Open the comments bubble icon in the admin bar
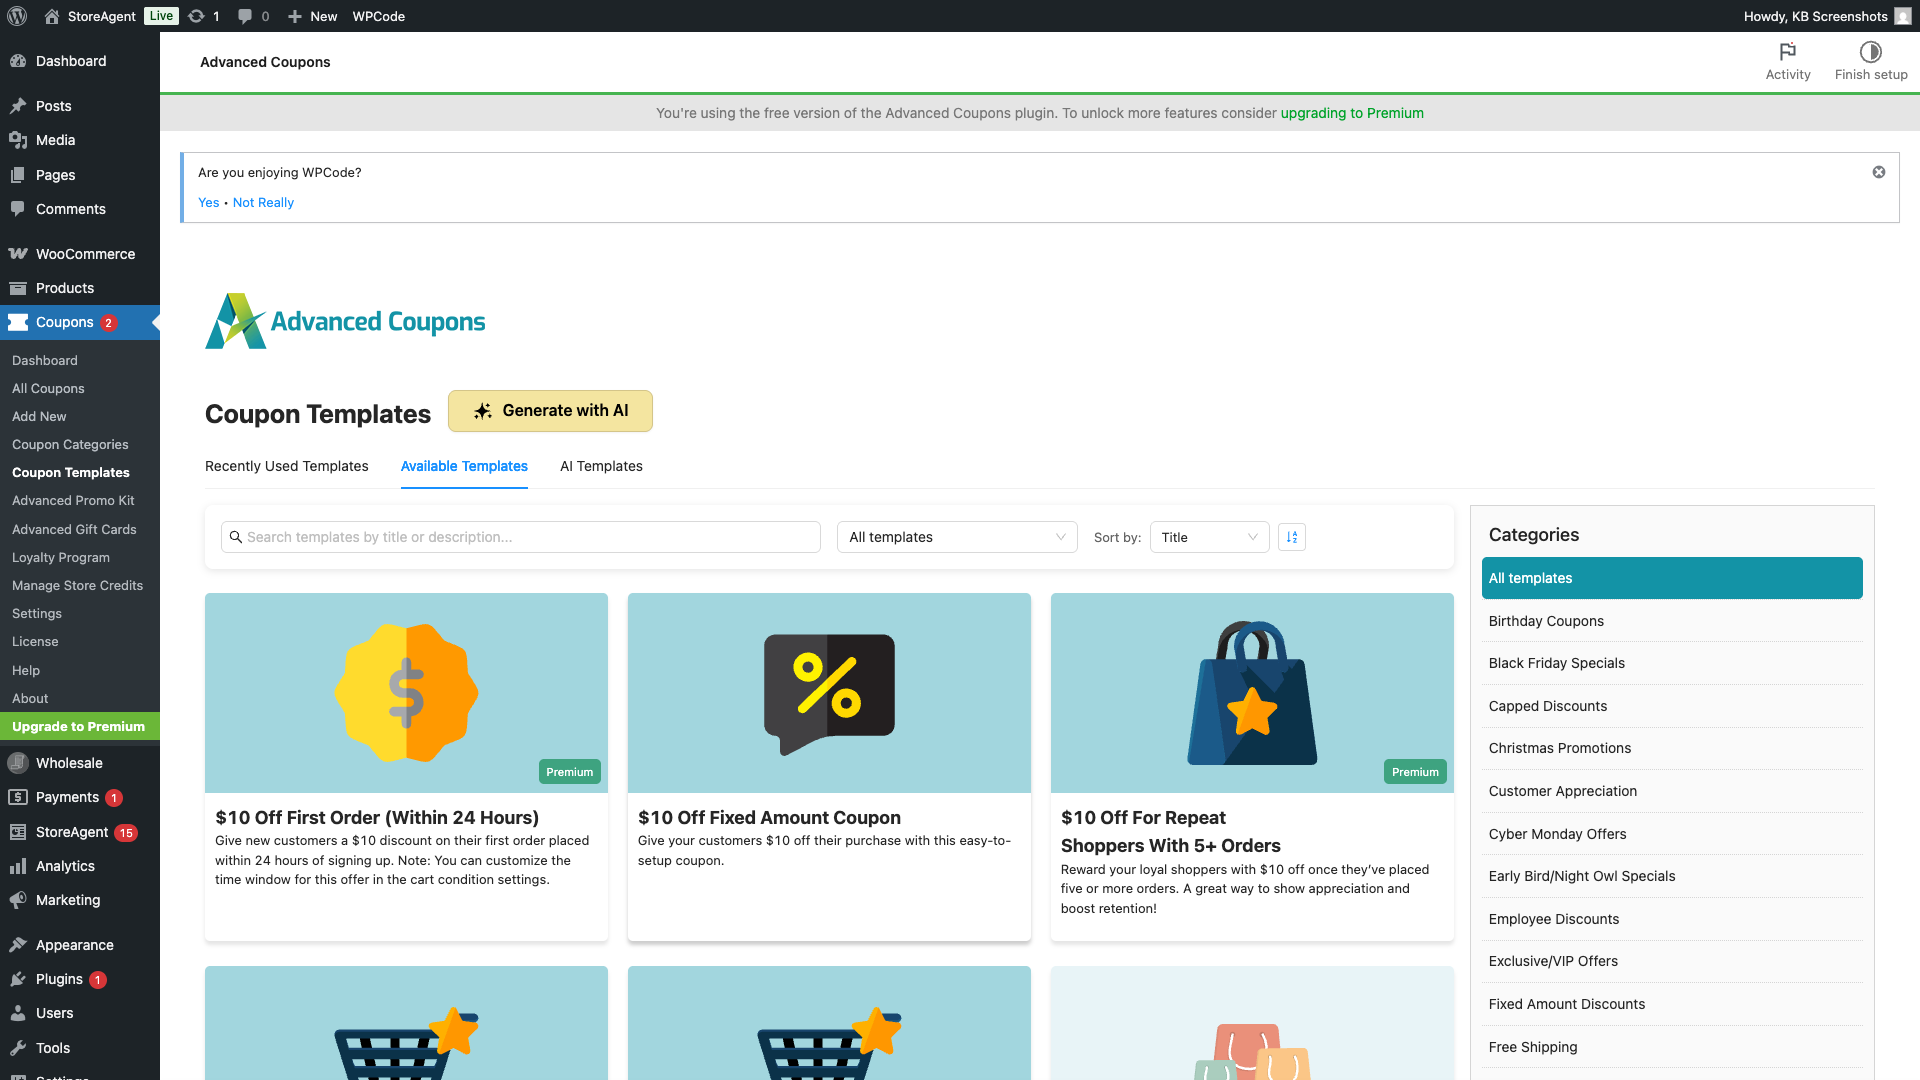 tap(245, 16)
